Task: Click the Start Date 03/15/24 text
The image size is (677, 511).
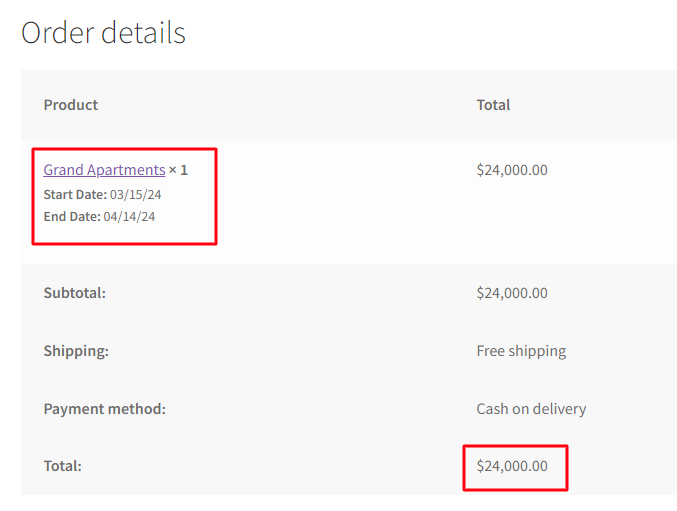Action: 102,195
